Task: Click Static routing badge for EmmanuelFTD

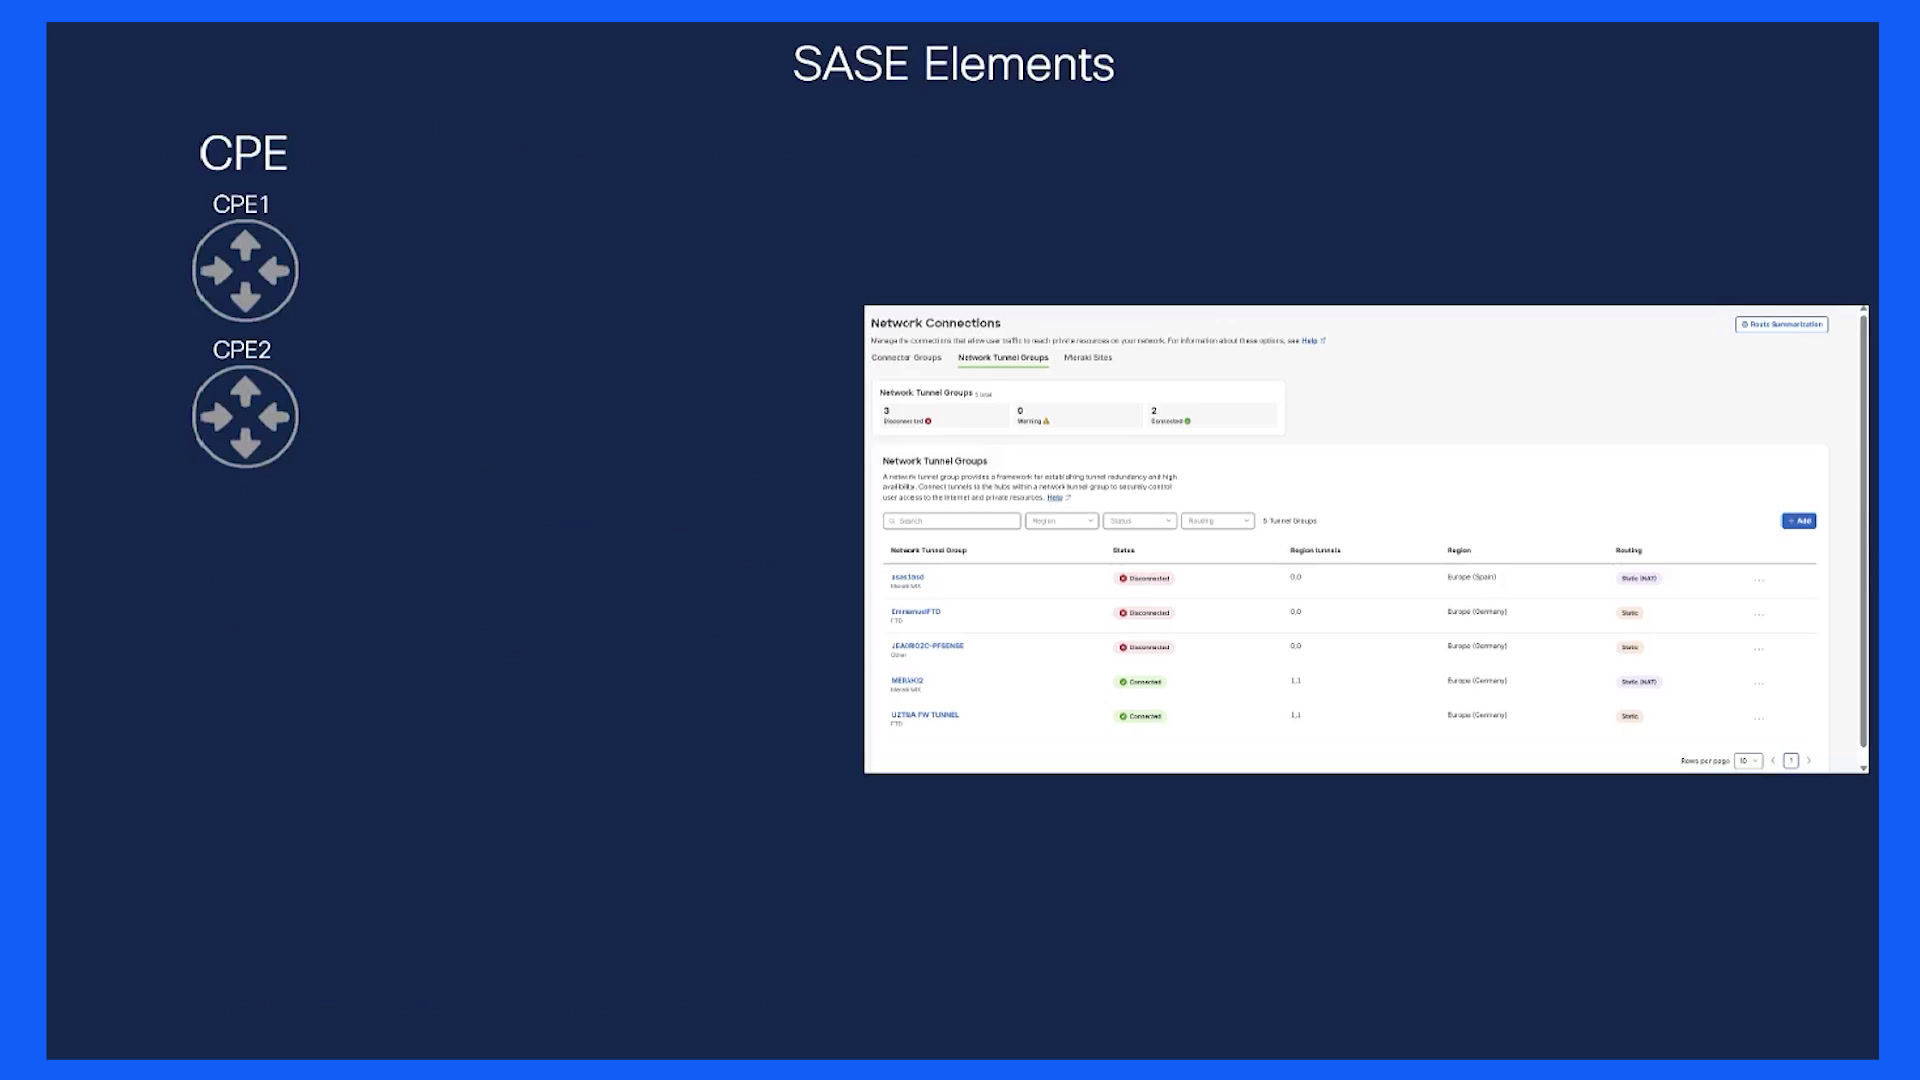Action: [x=1630, y=613]
